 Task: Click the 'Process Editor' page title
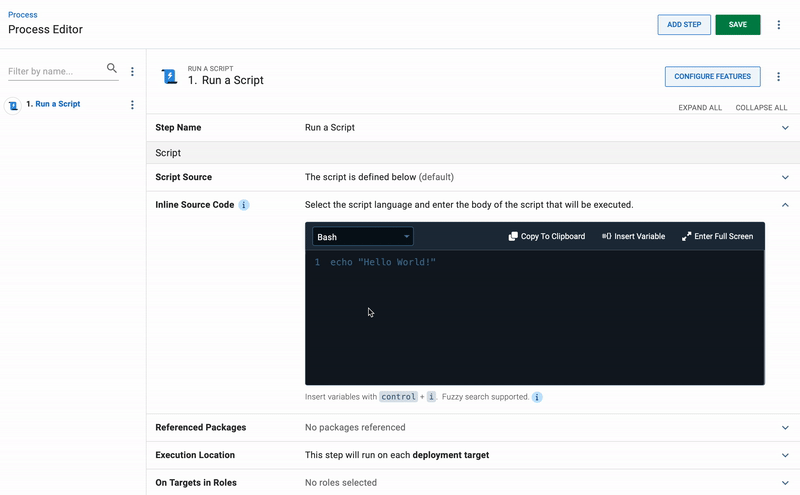click(x=45, y=30)
